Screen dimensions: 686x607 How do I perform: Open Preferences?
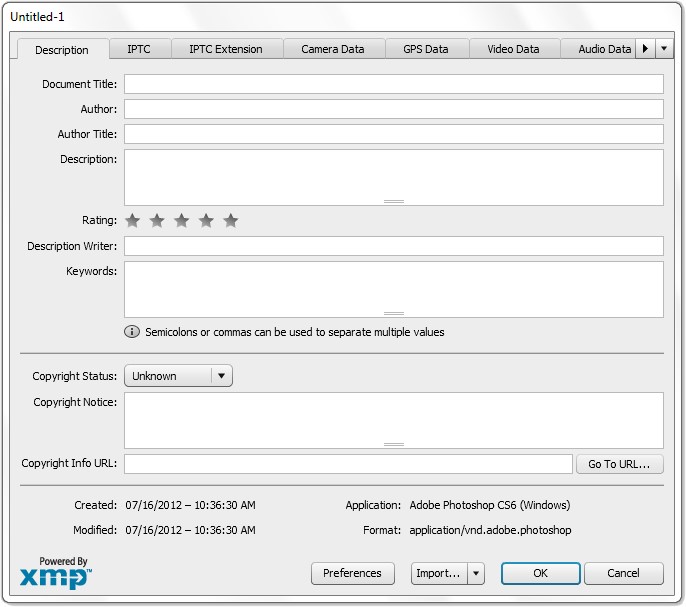click(352, 574)
